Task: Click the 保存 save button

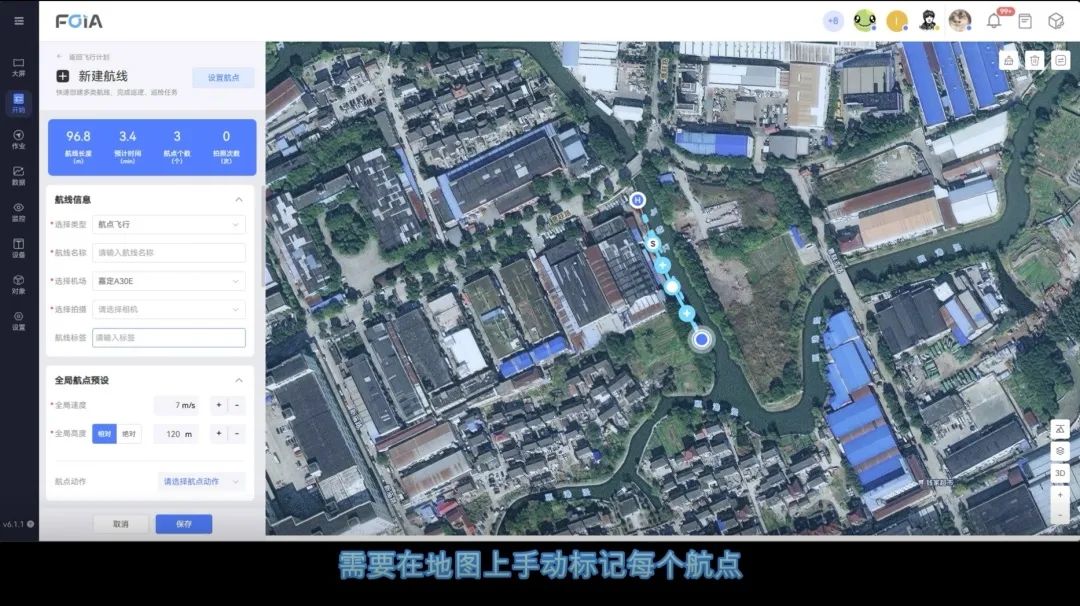Action: pyautogui.click(x=184, y=524)
